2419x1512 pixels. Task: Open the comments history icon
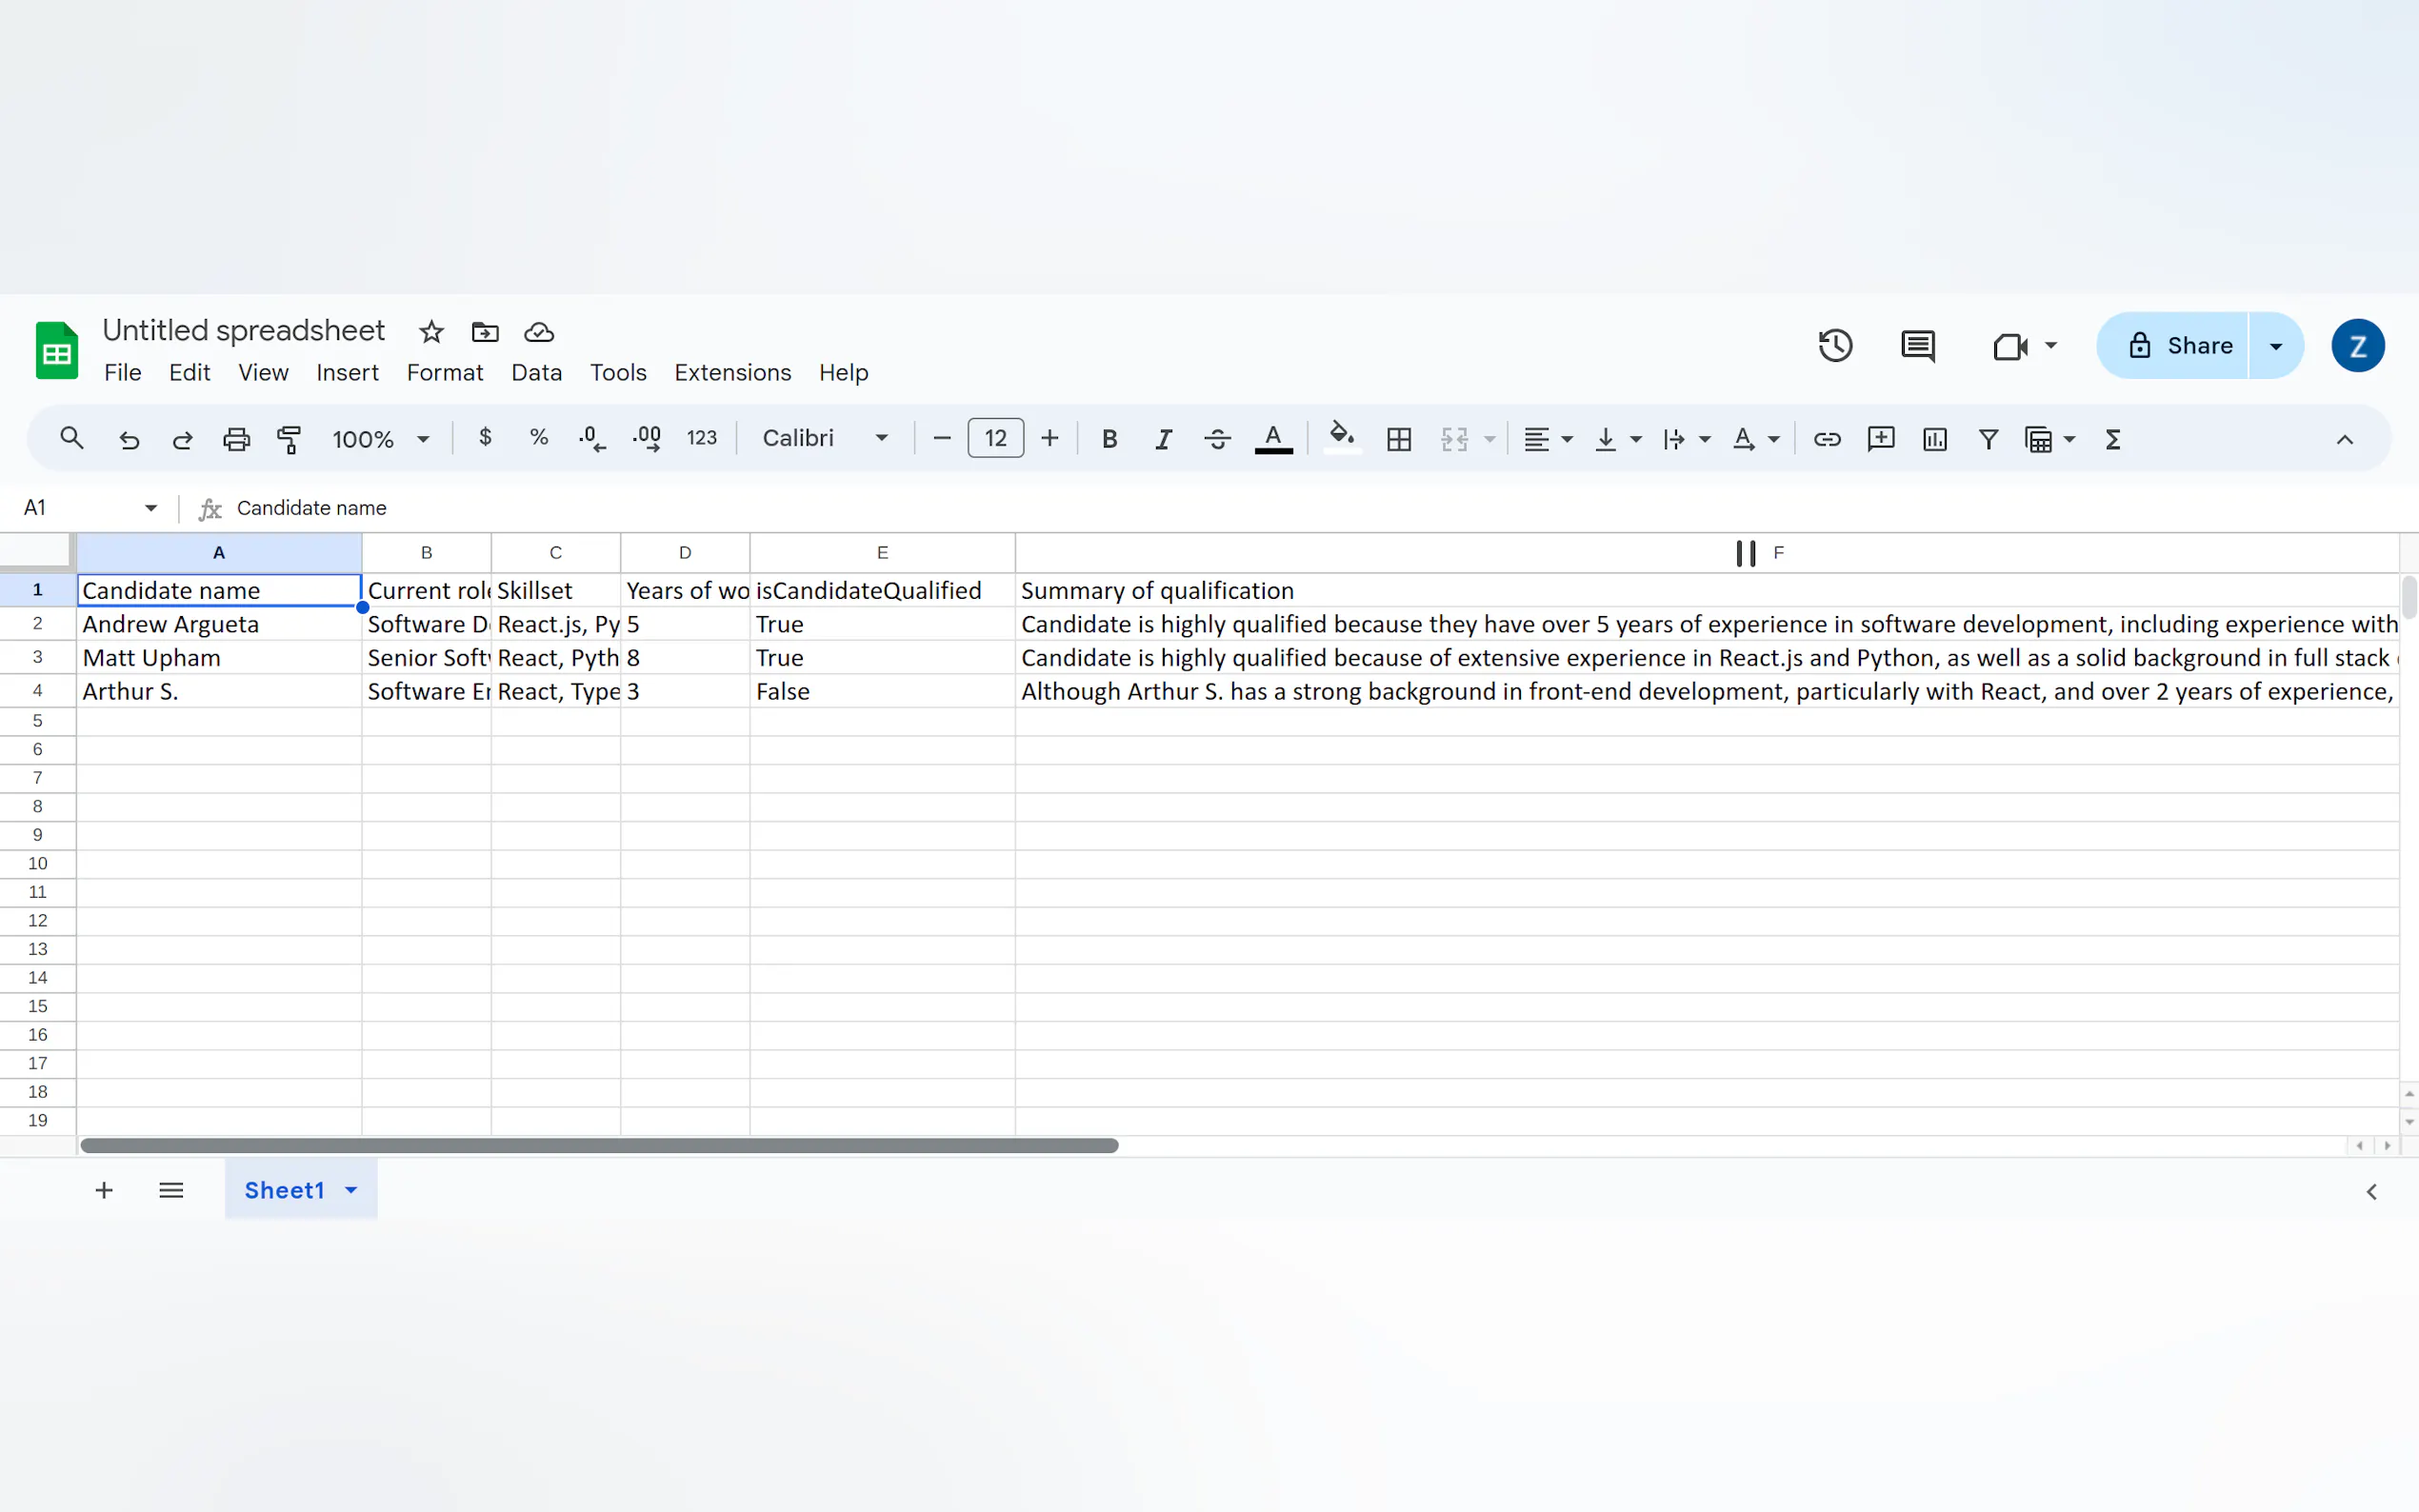[1917, 346]
